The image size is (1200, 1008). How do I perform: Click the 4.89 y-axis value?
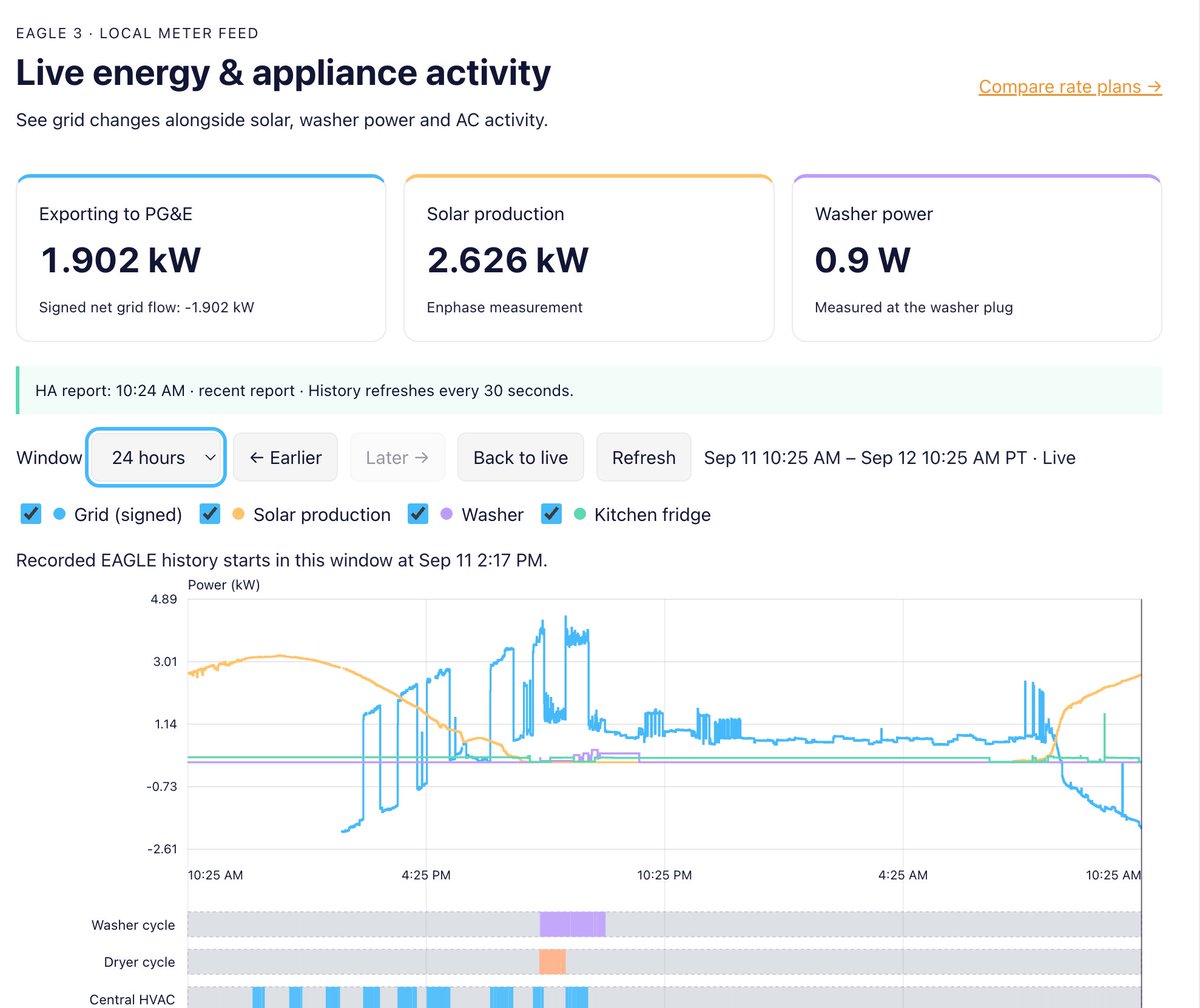[163, 599]
